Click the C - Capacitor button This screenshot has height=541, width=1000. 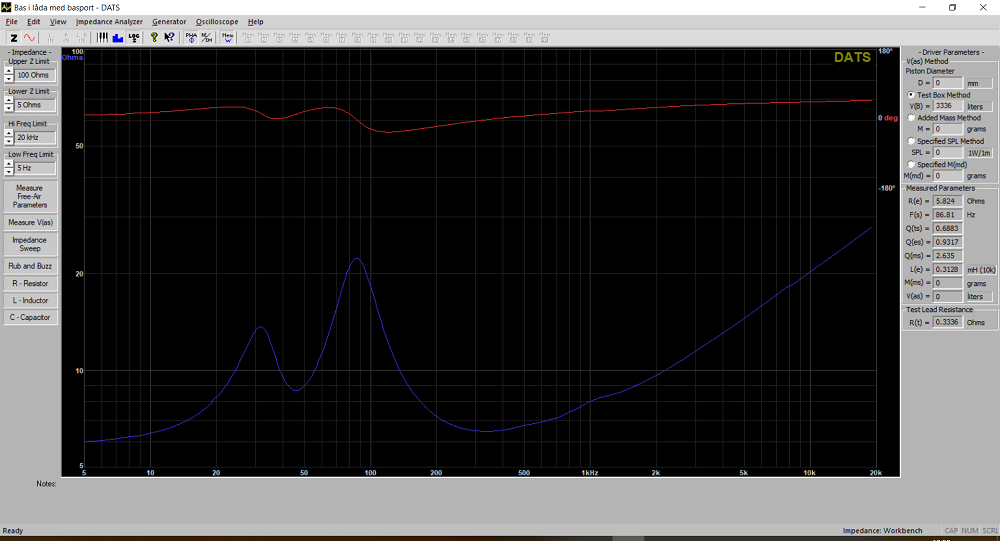tap(30, 318)
